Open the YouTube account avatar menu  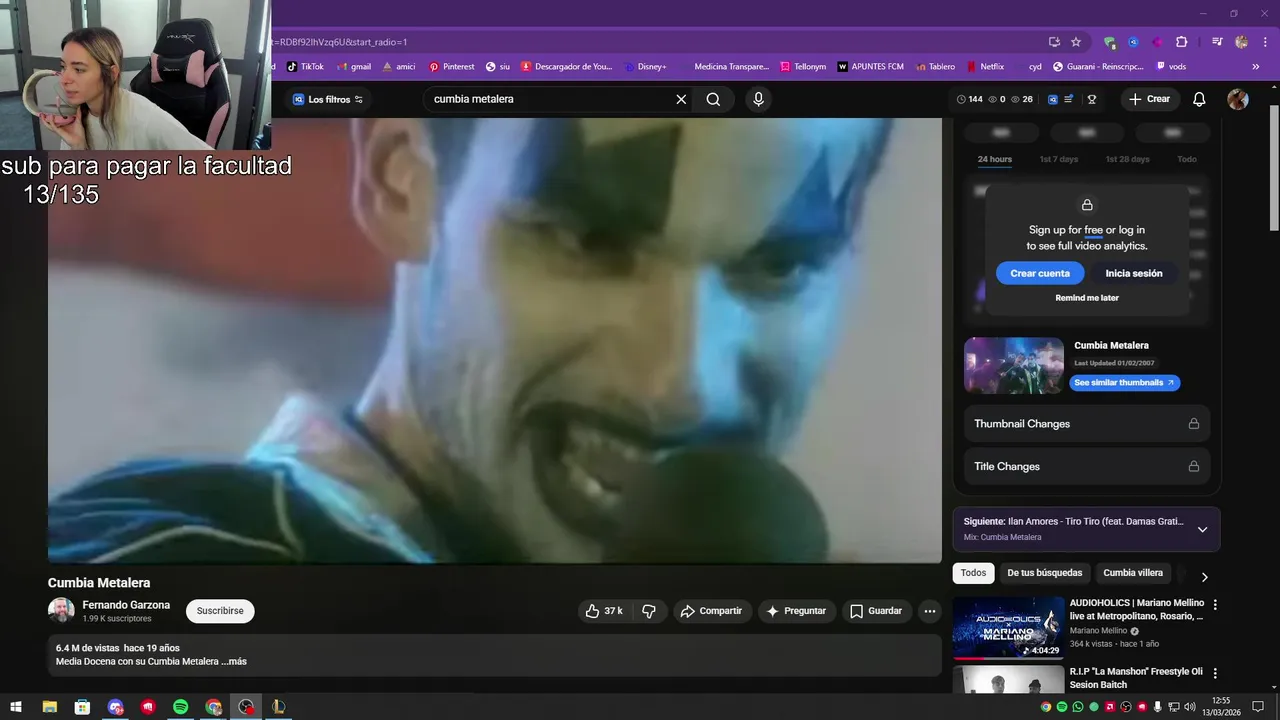1238,99
